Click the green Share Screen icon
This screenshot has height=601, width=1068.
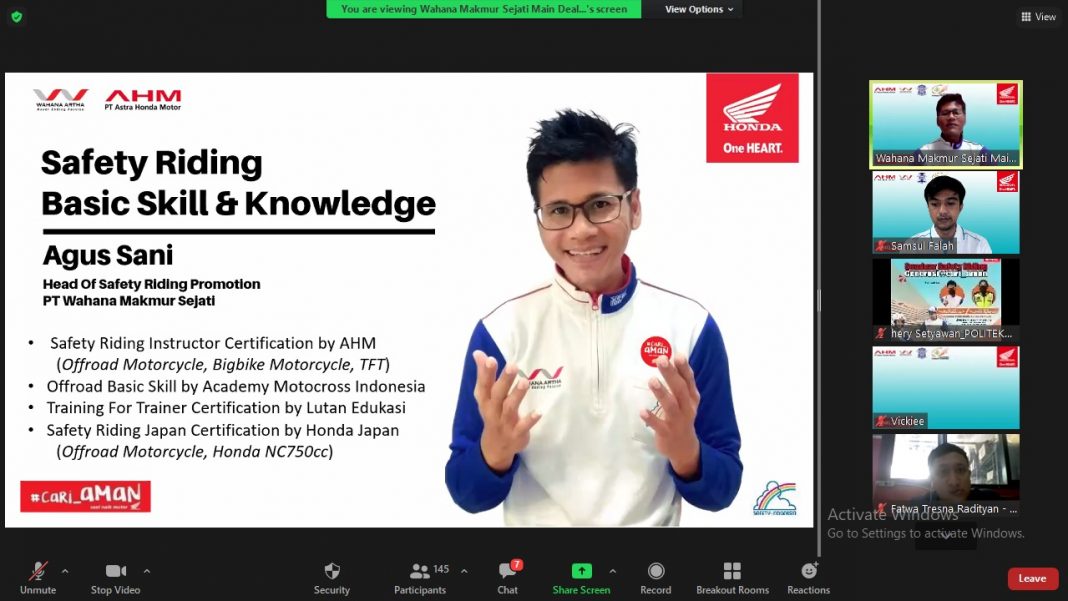tap(581, 571)
